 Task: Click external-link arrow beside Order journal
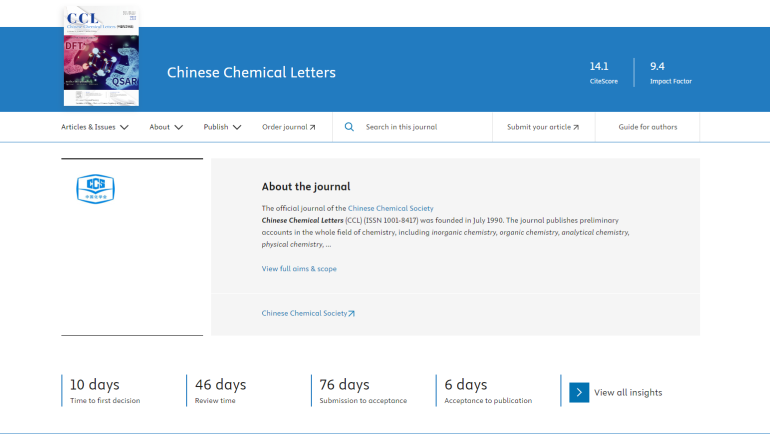pyautogui.click(x=312, y=127)
